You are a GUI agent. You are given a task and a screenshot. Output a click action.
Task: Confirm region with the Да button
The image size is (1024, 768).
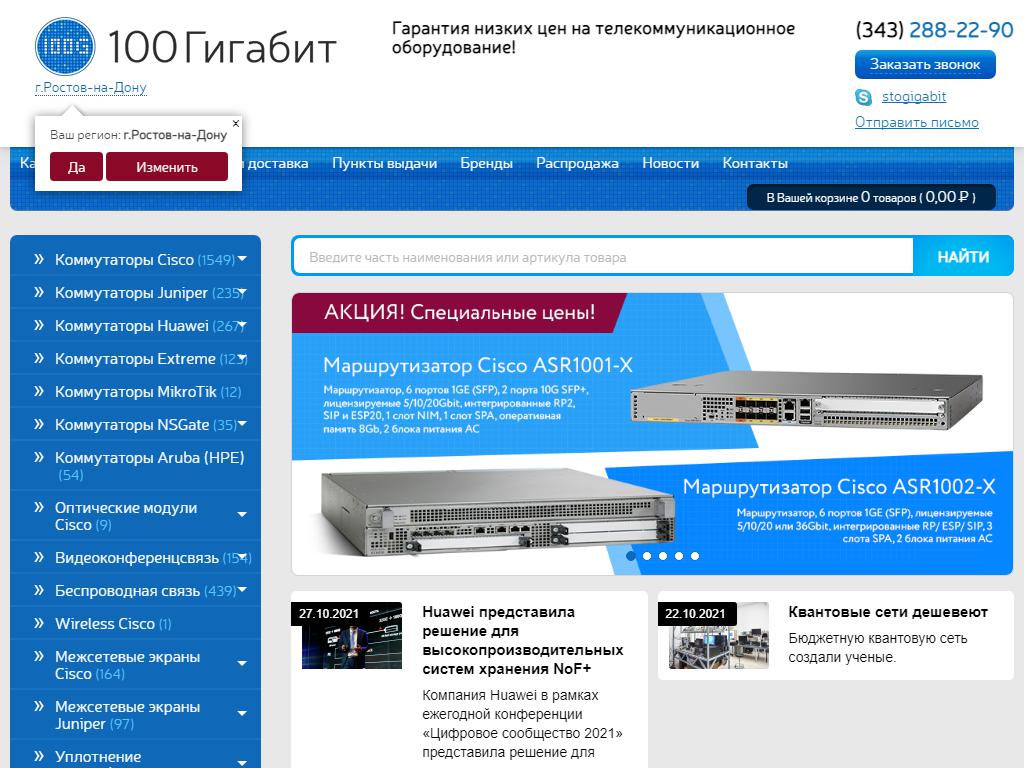click(76, 167)
